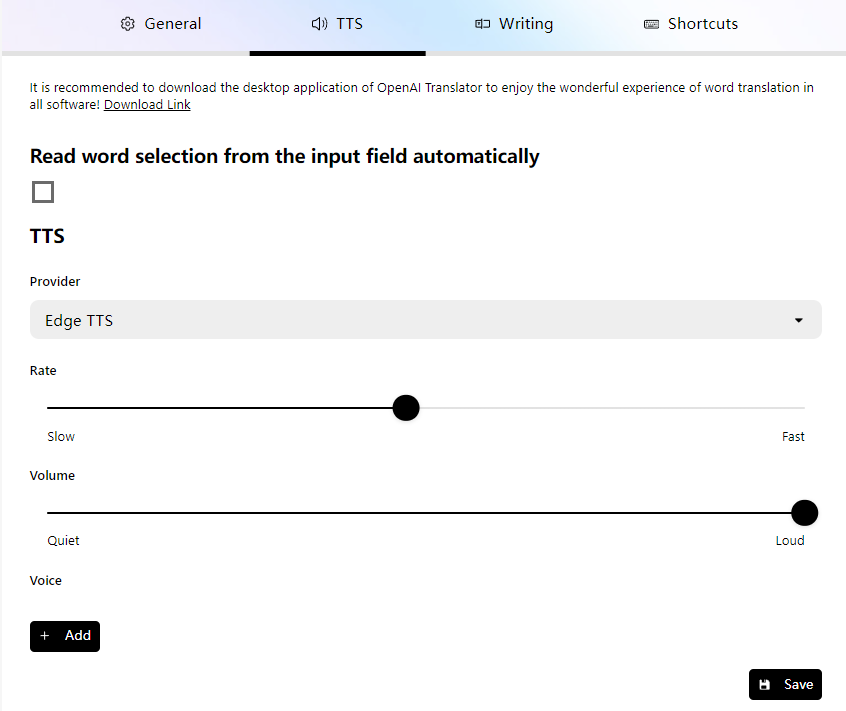Open the Download Link for the desktop app
Viewport: 846px width, 711px height.
[x=147, y=105]
